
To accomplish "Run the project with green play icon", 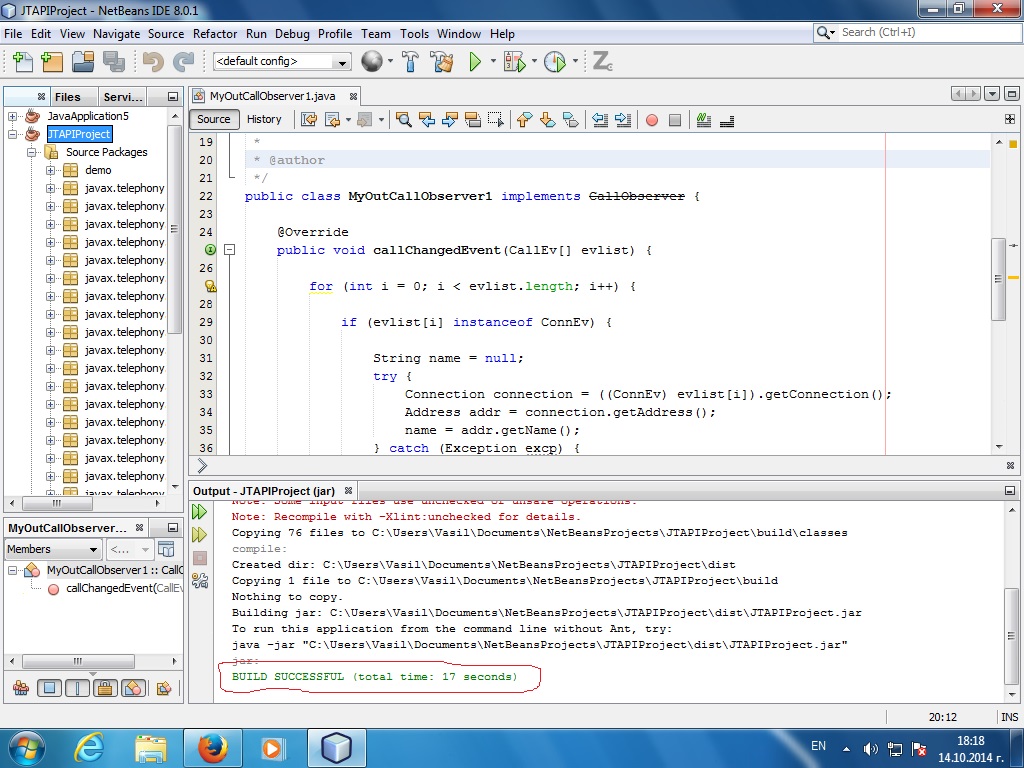I will click(x=475, y=62).
